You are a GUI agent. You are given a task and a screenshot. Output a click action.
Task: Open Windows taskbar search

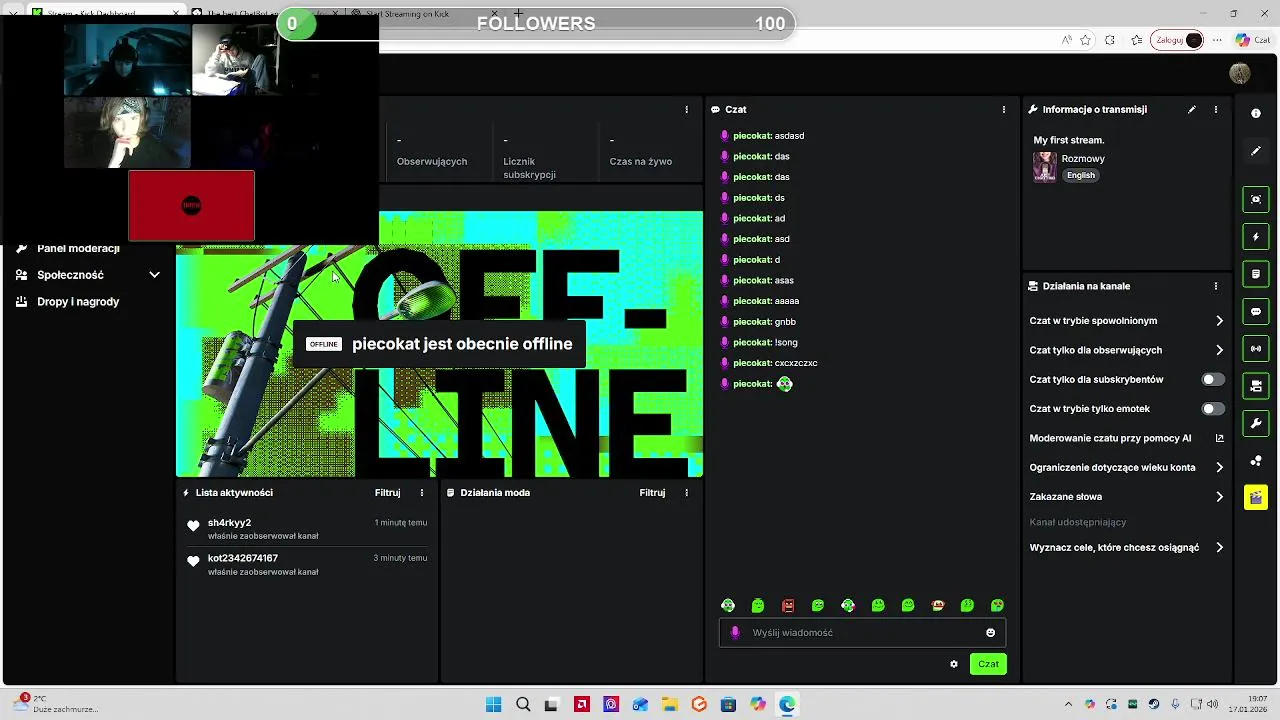pyautogui.click(x=523, y=704)
